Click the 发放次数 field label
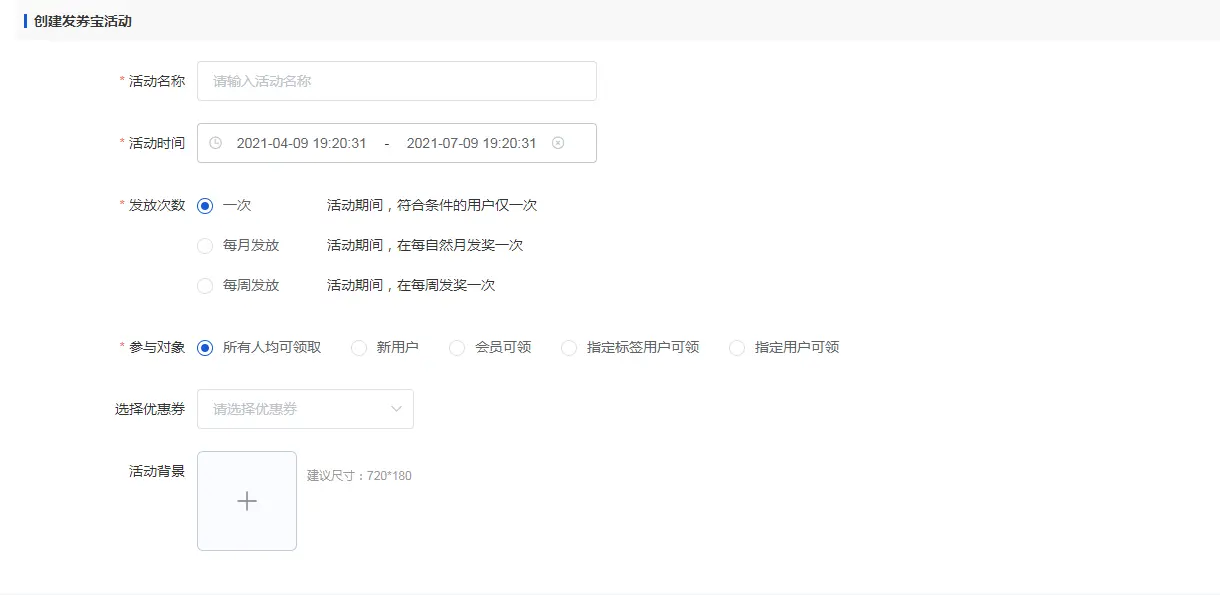1220x595 pixels. click(157, 205)
